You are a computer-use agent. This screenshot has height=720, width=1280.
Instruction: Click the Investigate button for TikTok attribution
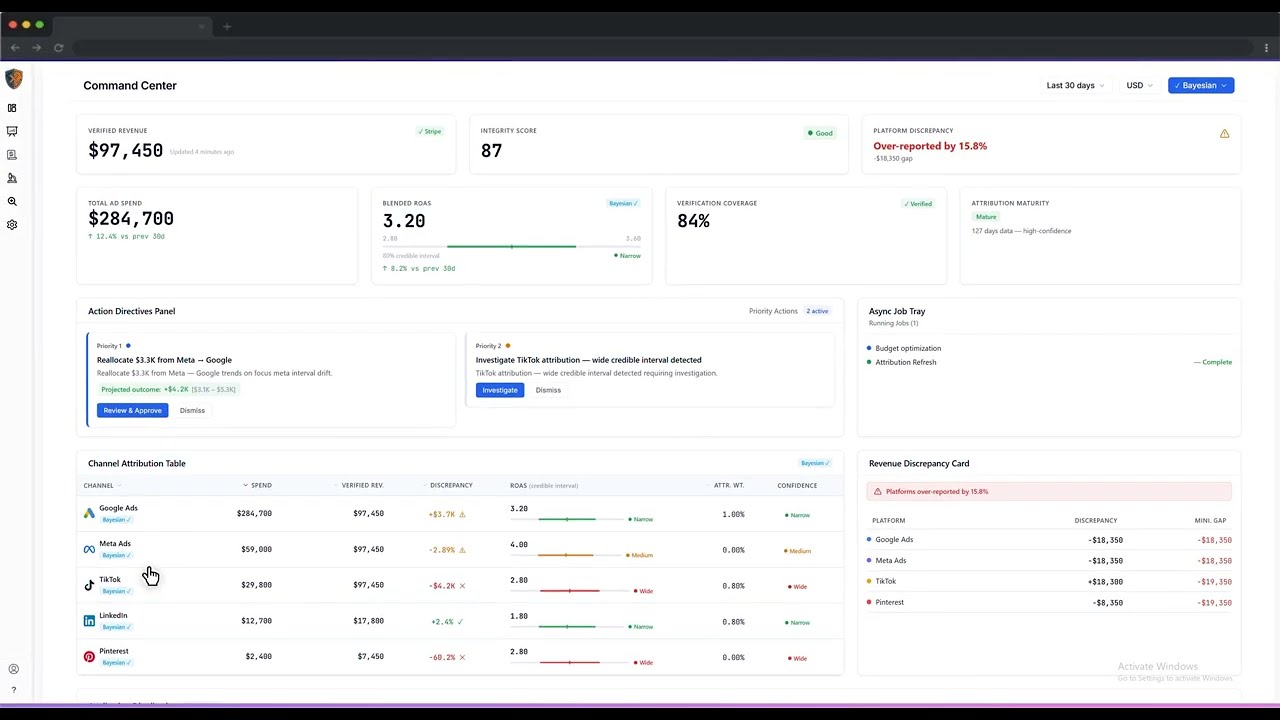click(x=500, y=390)
